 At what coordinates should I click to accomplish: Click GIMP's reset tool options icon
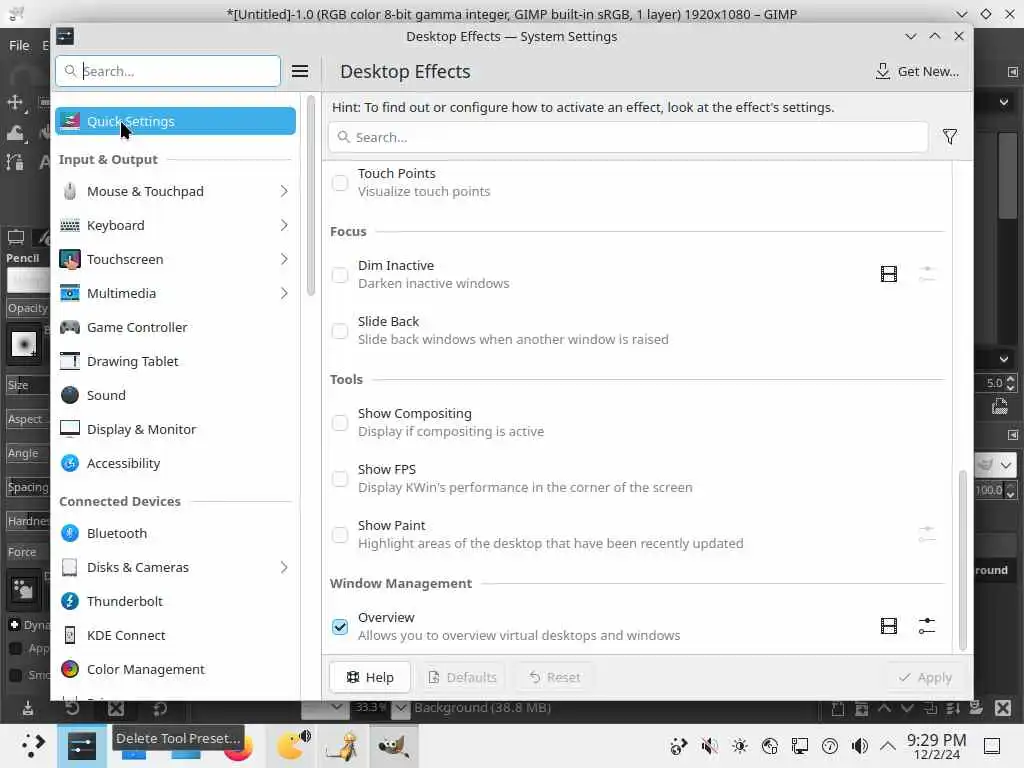click(160, 709)
